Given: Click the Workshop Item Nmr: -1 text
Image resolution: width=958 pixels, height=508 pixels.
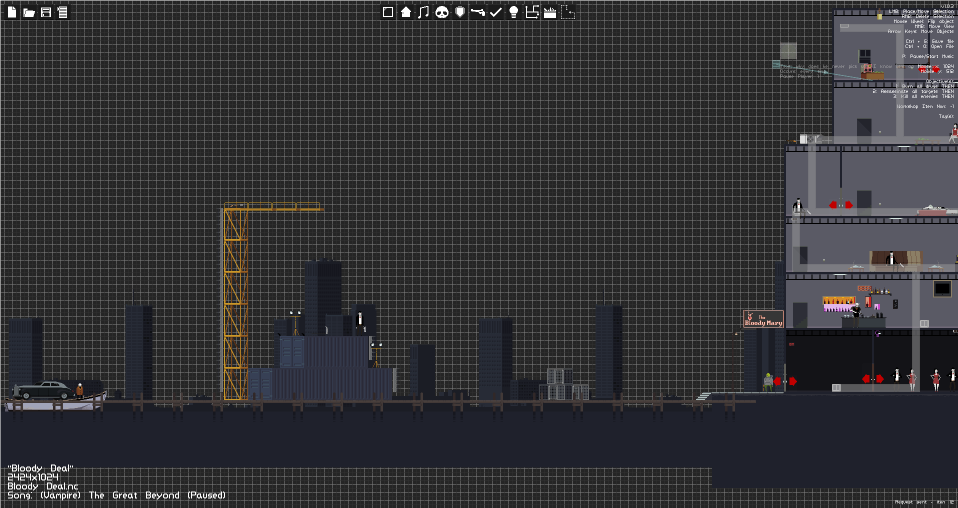Looking at the screenshot, I should pyautogui.click(x=925, y=106).
